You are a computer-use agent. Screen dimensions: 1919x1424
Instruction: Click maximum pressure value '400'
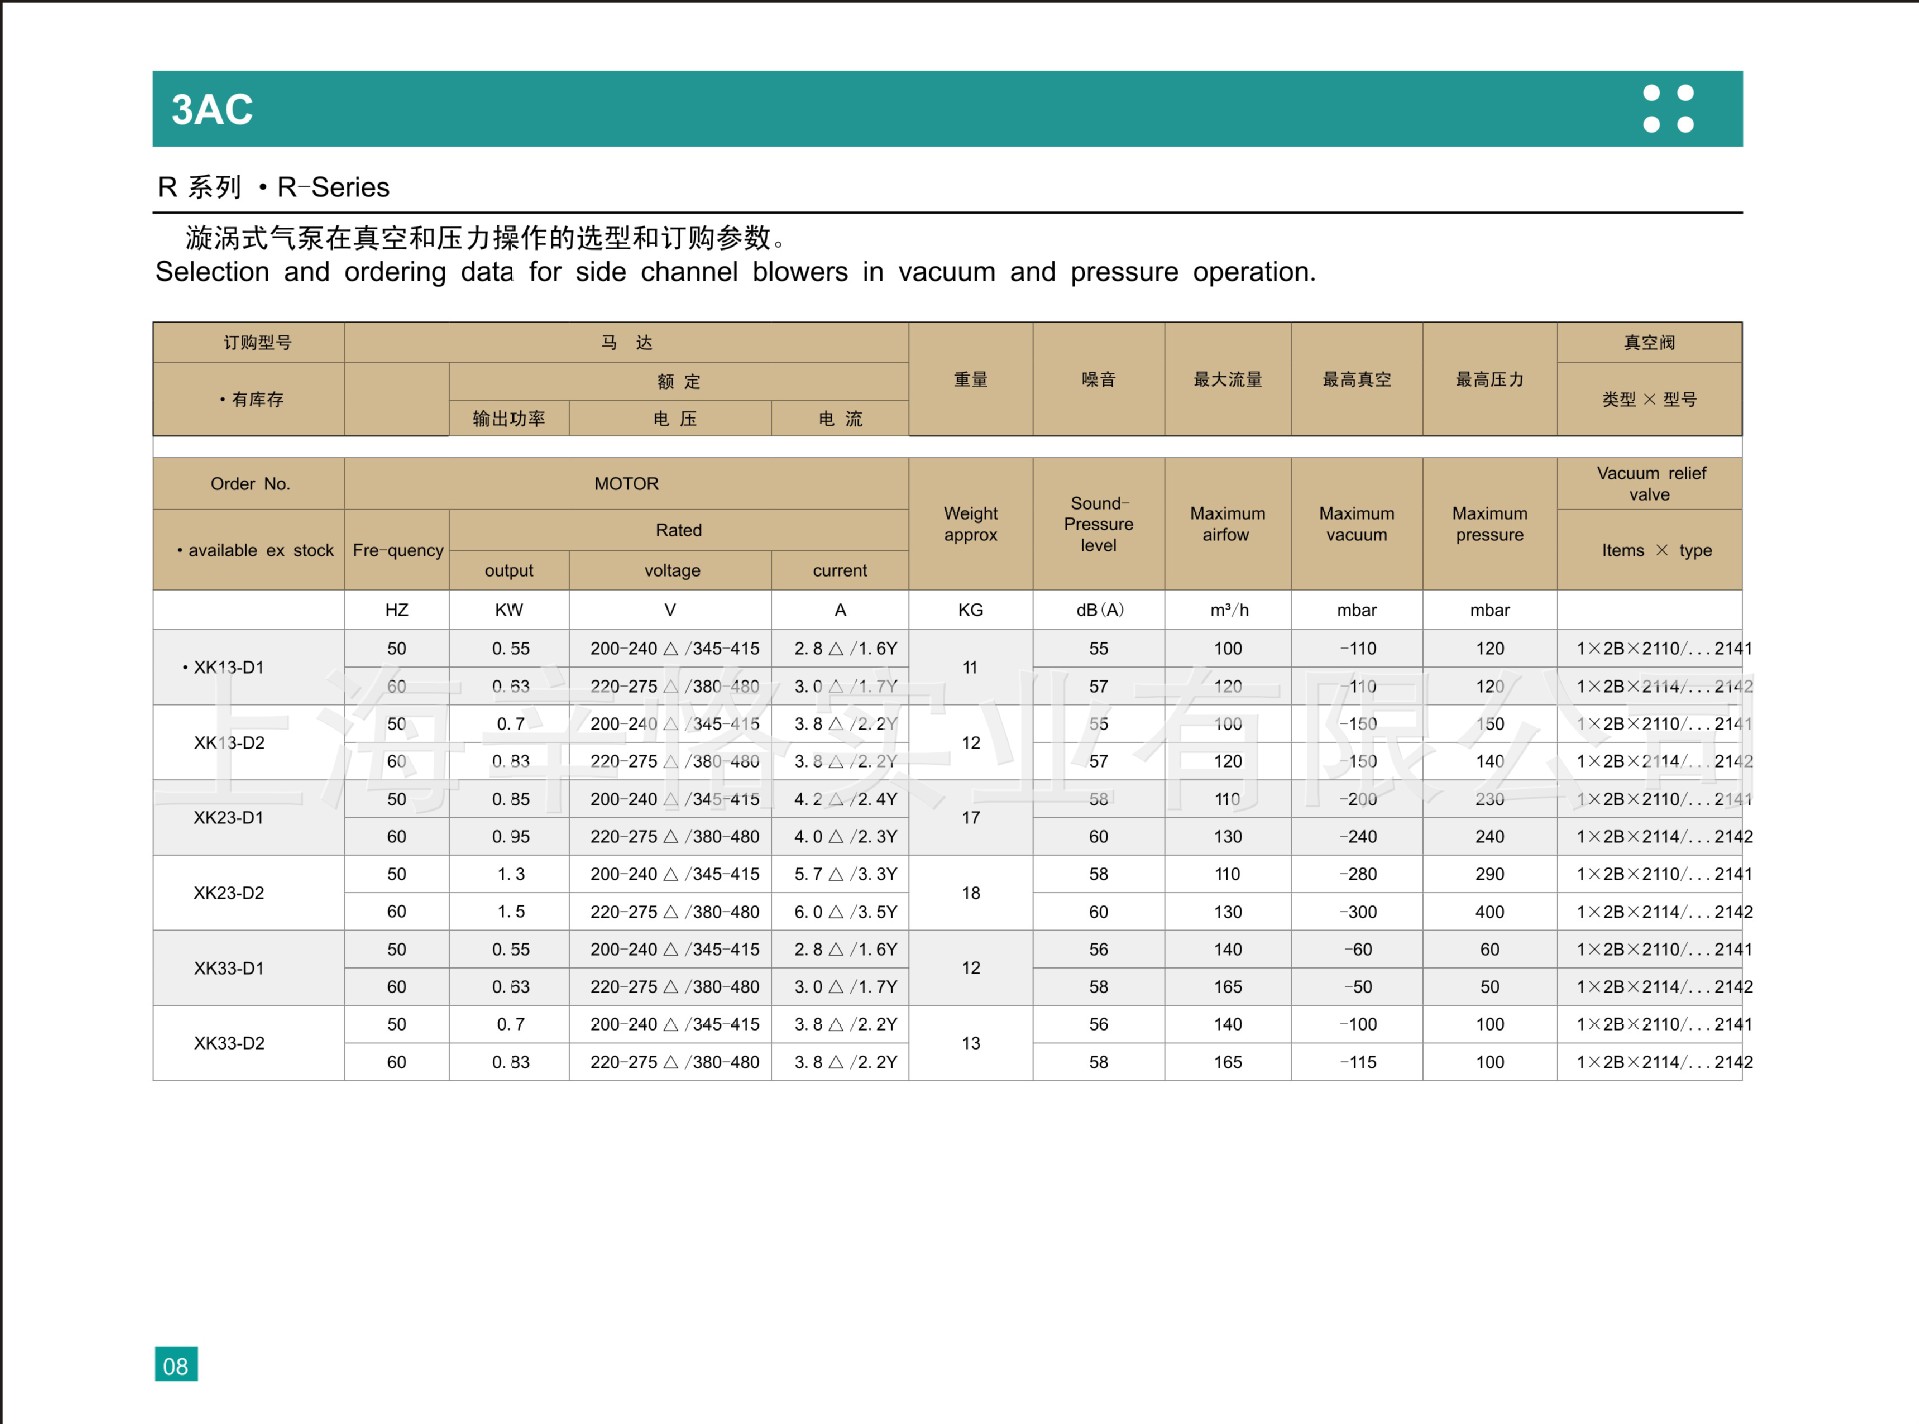[1490, 912]
